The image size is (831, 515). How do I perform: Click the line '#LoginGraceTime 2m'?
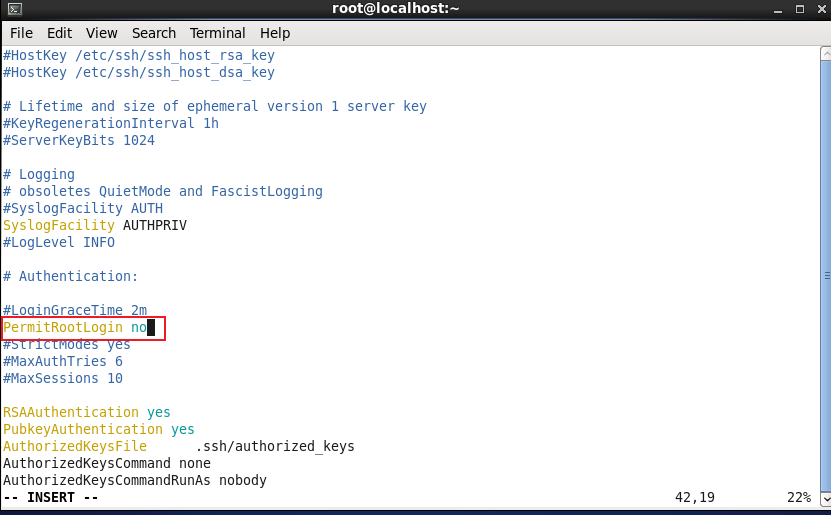point(75,310)
